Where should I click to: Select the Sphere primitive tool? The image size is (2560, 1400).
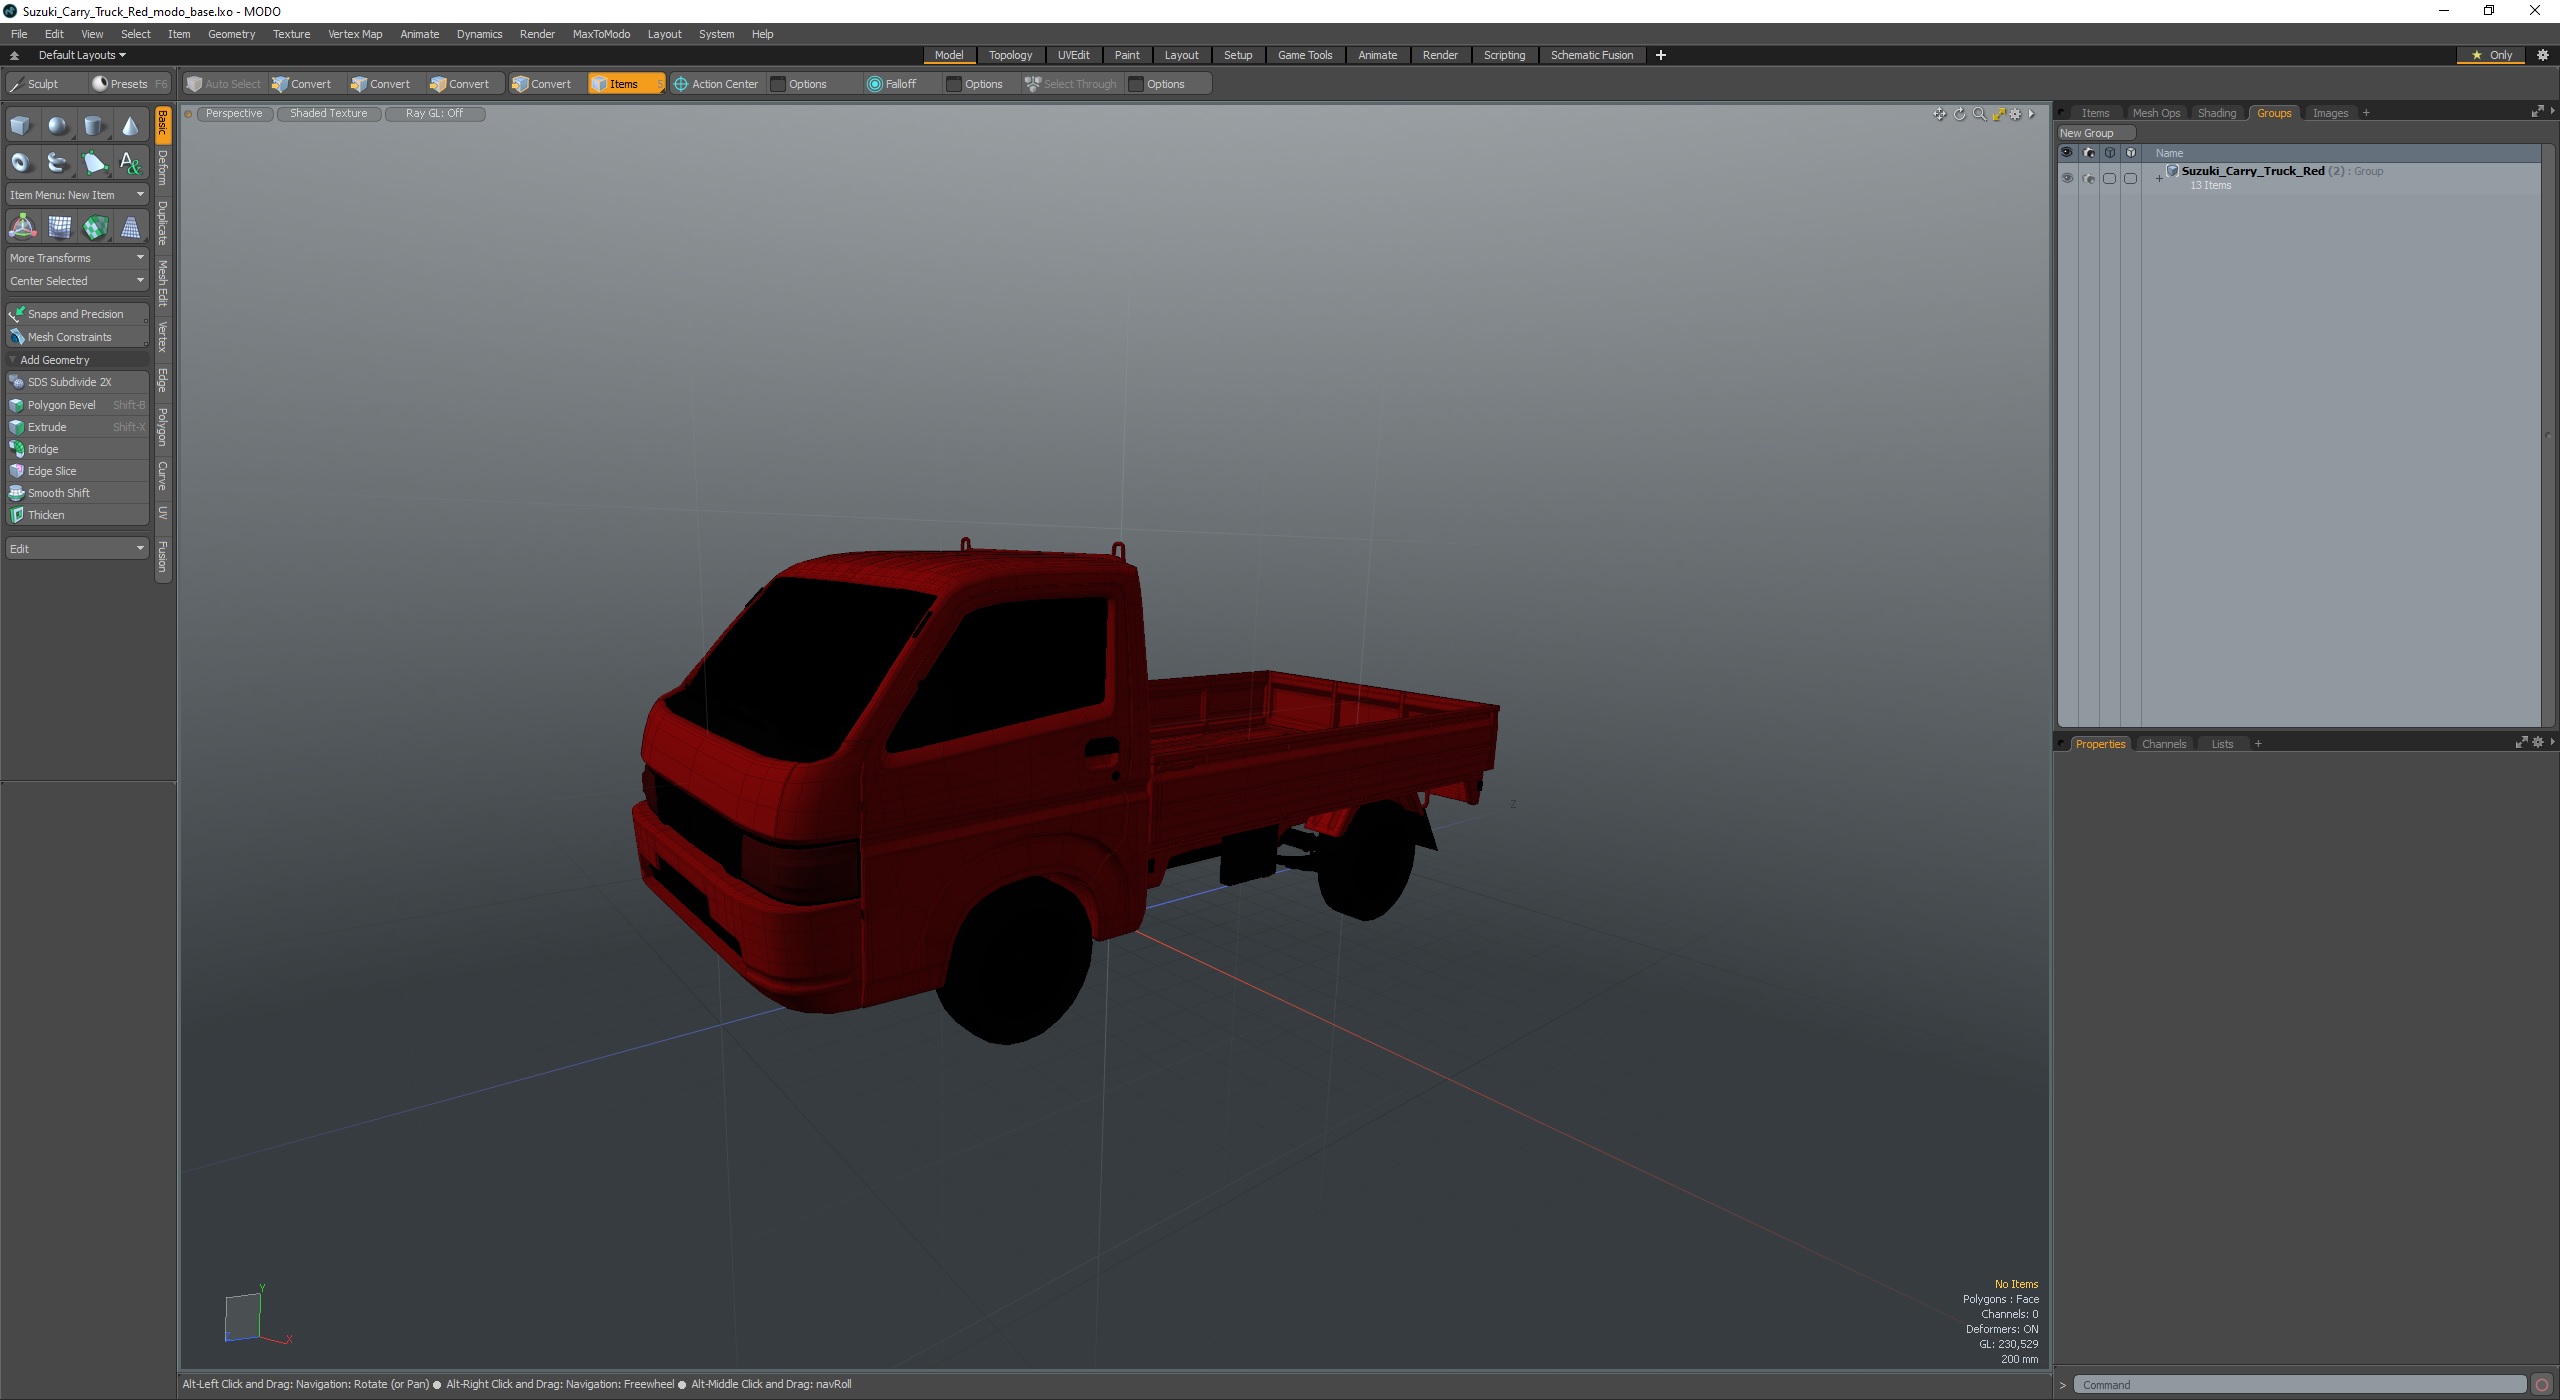[58, 126]
